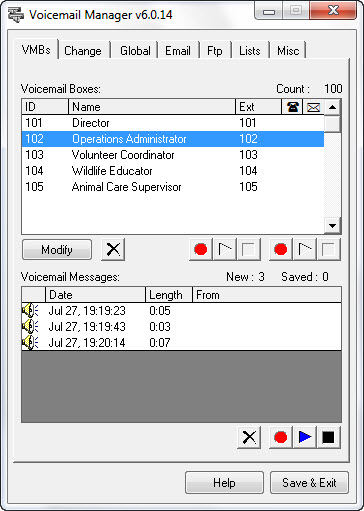Click the Help button
The image size is (364, 511).
click(x=224, y=483)
